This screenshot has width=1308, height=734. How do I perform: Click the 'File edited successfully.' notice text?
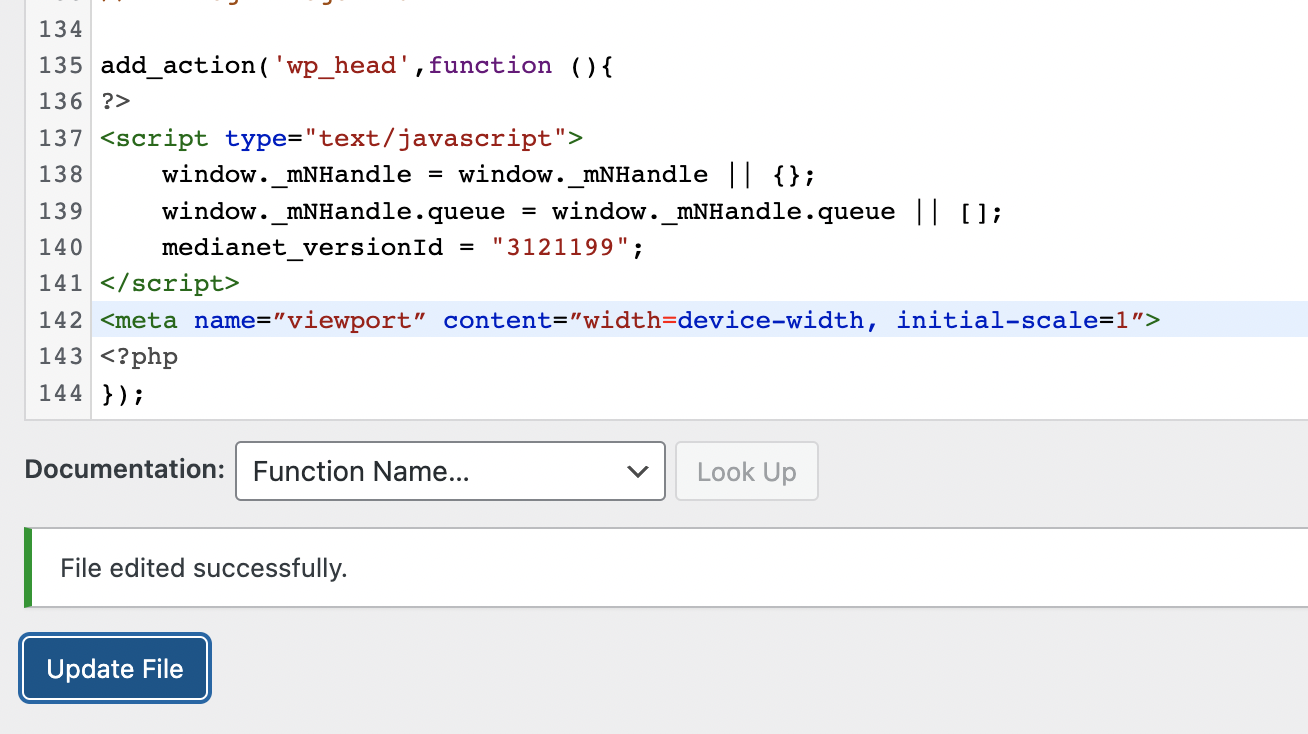click(204, 568)
